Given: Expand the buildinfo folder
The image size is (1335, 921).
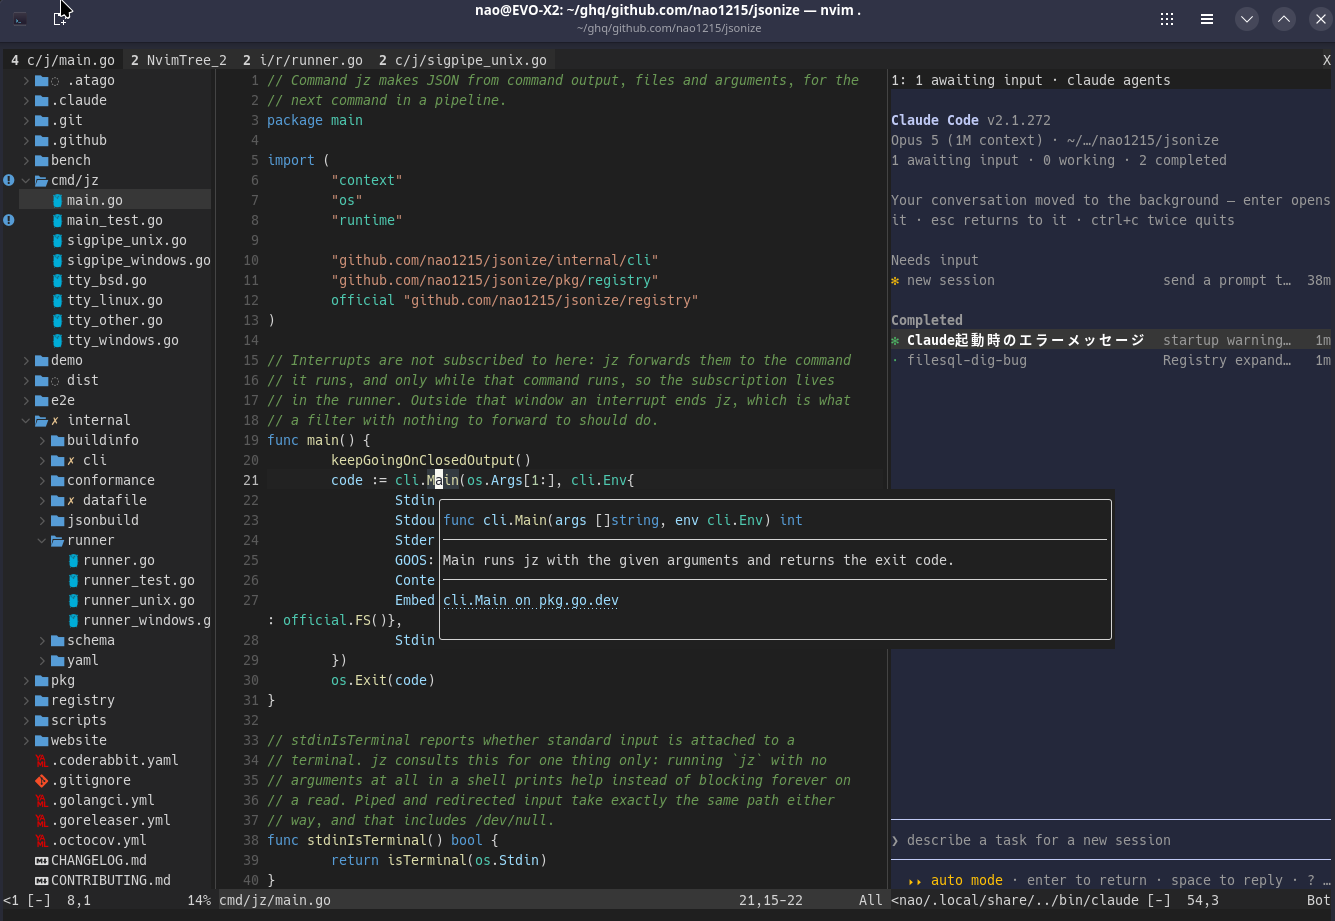Looking at the screenshot, I should tap(42, 440).
